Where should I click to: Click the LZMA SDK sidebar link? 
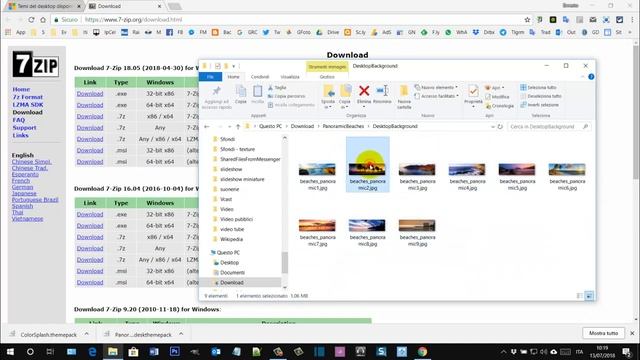(x=28, y=105)
